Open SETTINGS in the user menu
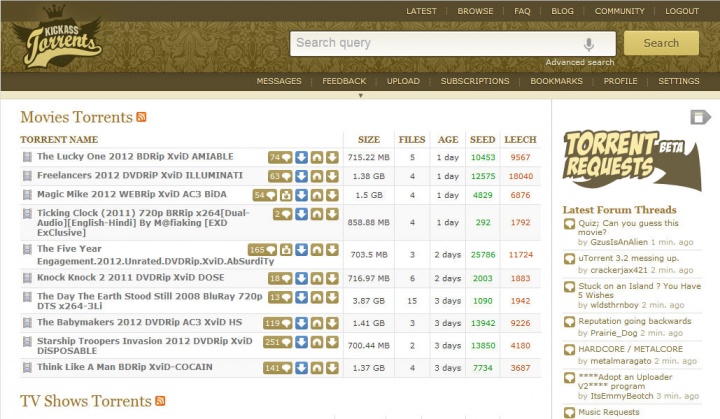This screenshot has width=720, height=419. pyautogui.click(x=679, y=81)
